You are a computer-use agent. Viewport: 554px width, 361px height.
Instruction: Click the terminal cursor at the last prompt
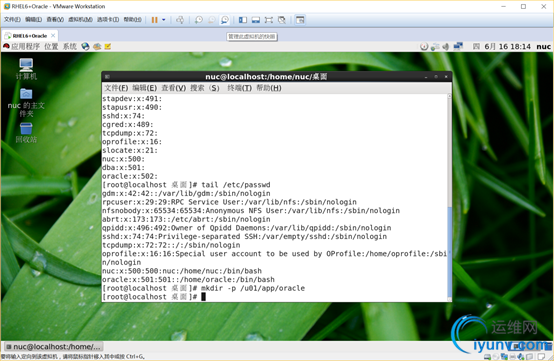click(x=204, y=297)
